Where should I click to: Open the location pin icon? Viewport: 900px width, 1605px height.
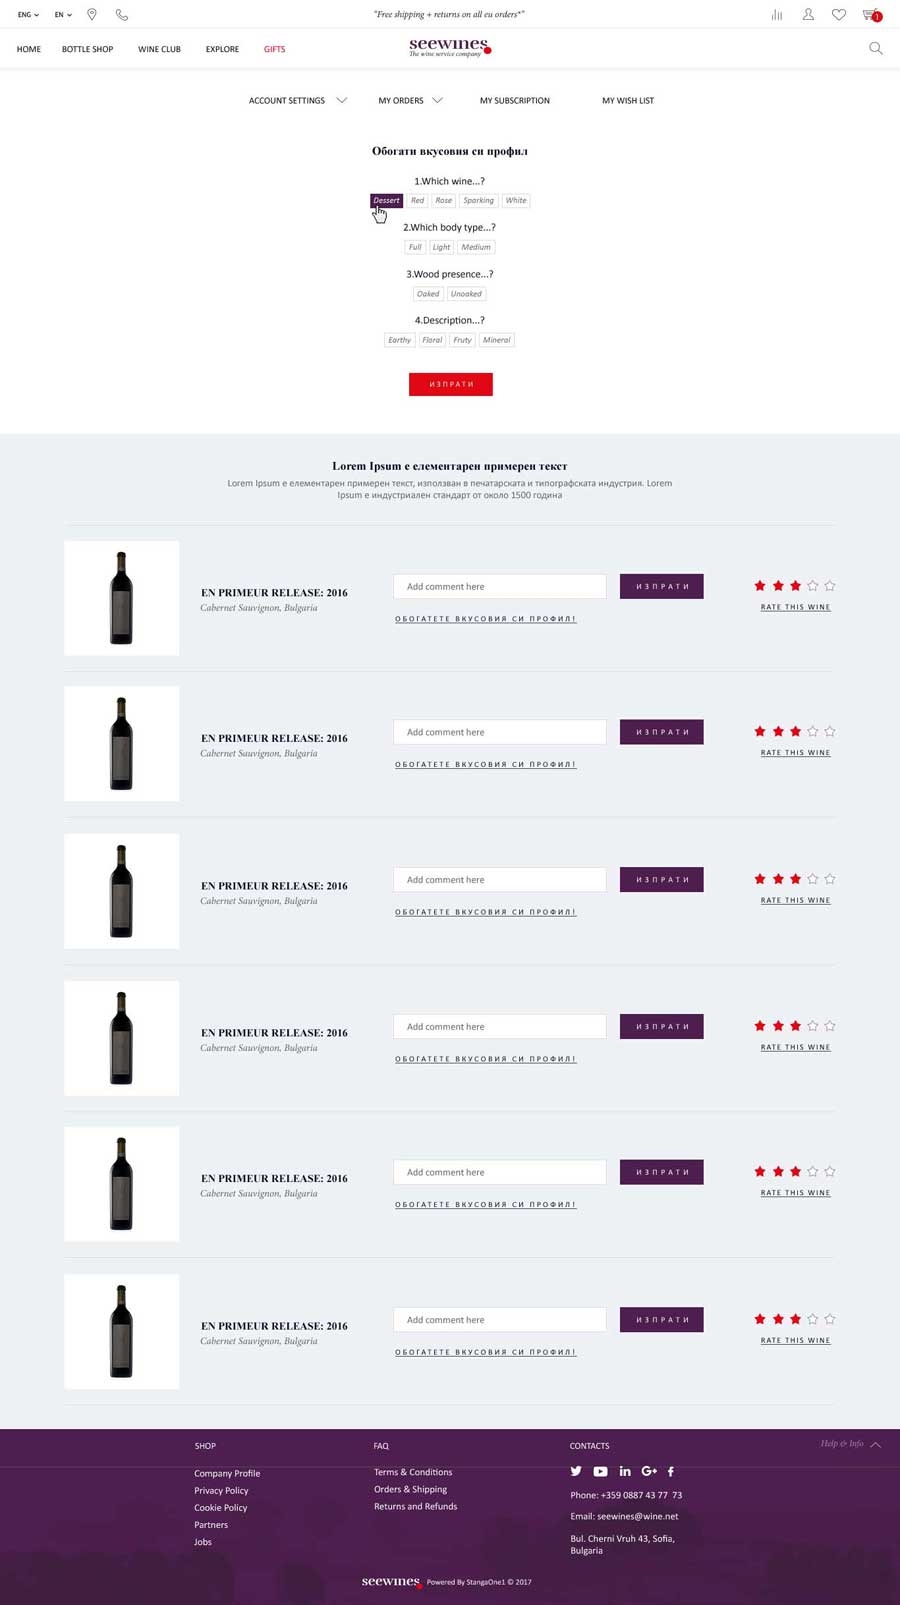coord(92,15)
